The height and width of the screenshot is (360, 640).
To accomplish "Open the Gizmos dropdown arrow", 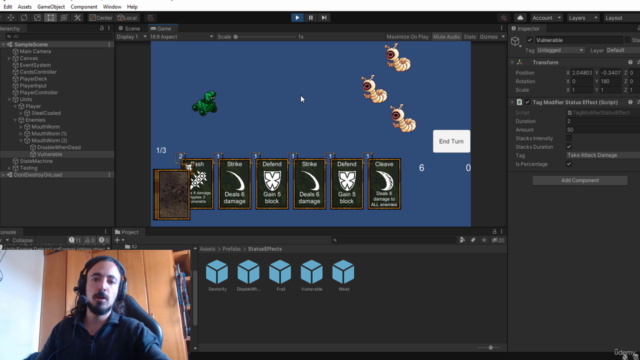I will (503, 37).
